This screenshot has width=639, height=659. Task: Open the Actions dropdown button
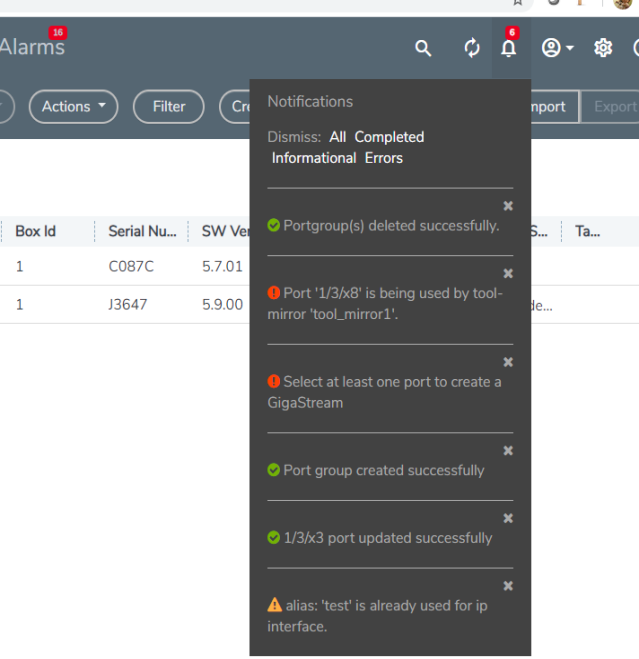click(74, 107)
